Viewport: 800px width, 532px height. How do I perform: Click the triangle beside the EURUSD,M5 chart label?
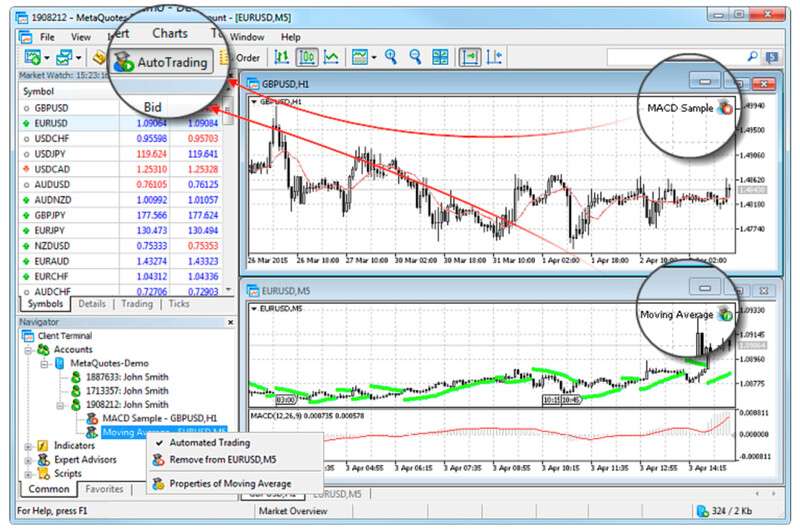[254, 309]
